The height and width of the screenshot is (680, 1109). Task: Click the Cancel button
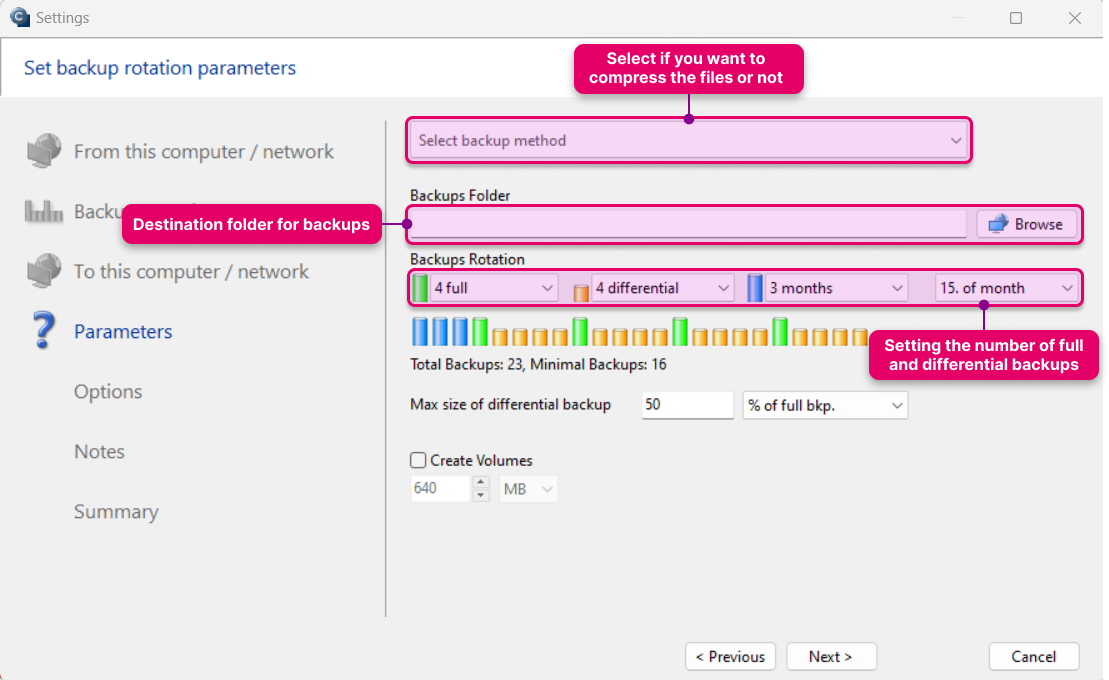coord(1033,656)
